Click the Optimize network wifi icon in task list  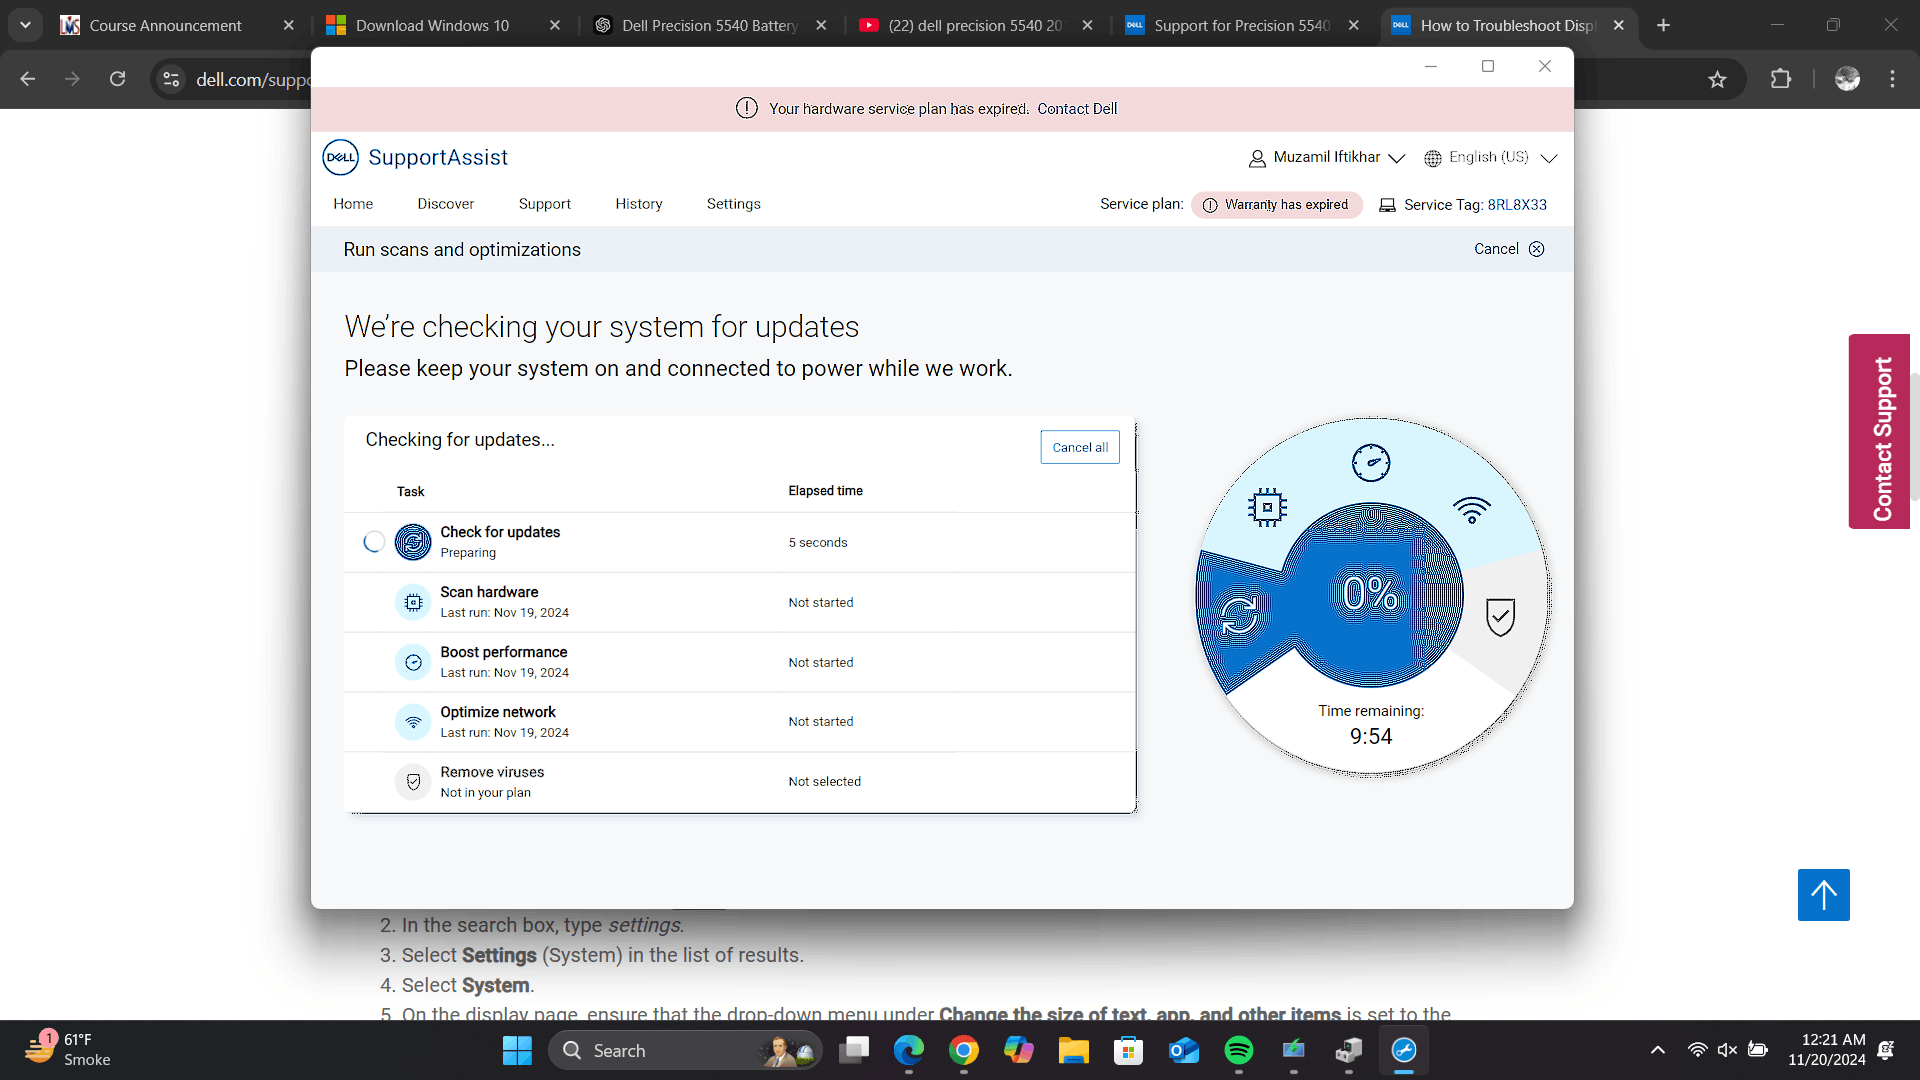[413, 722]
